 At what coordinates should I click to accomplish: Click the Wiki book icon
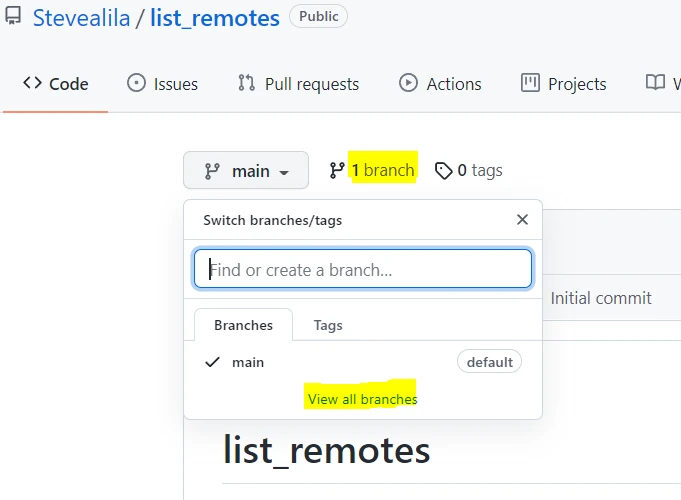click(x=656, y=83)
